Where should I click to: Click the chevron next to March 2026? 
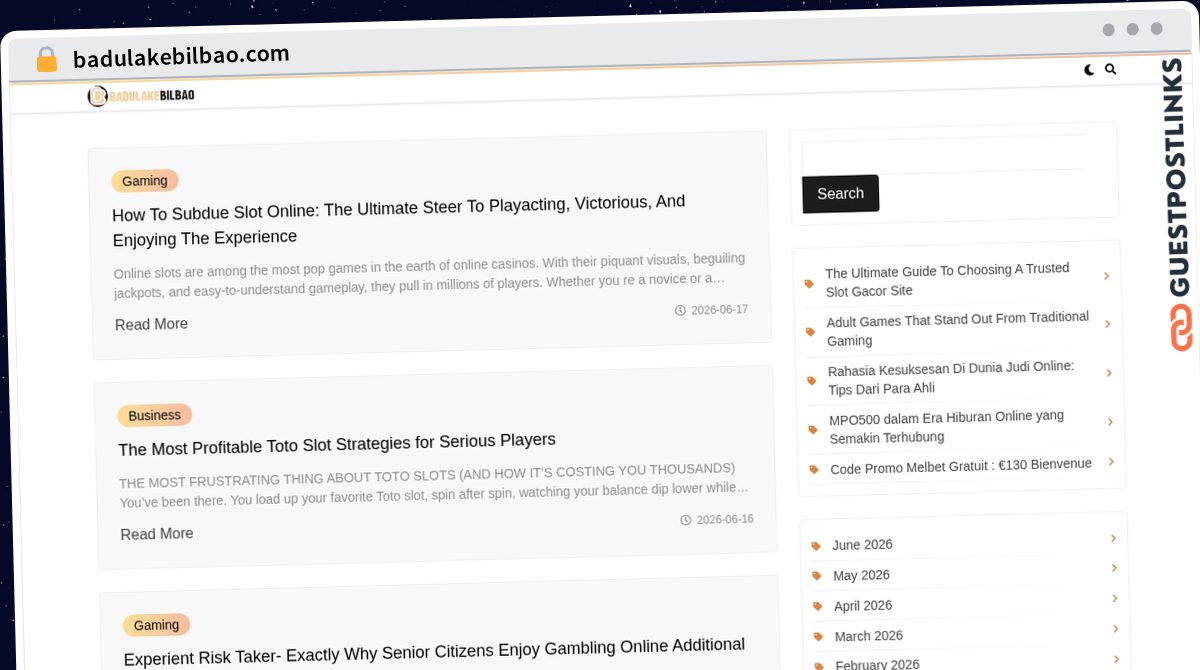click(1116, 629)
